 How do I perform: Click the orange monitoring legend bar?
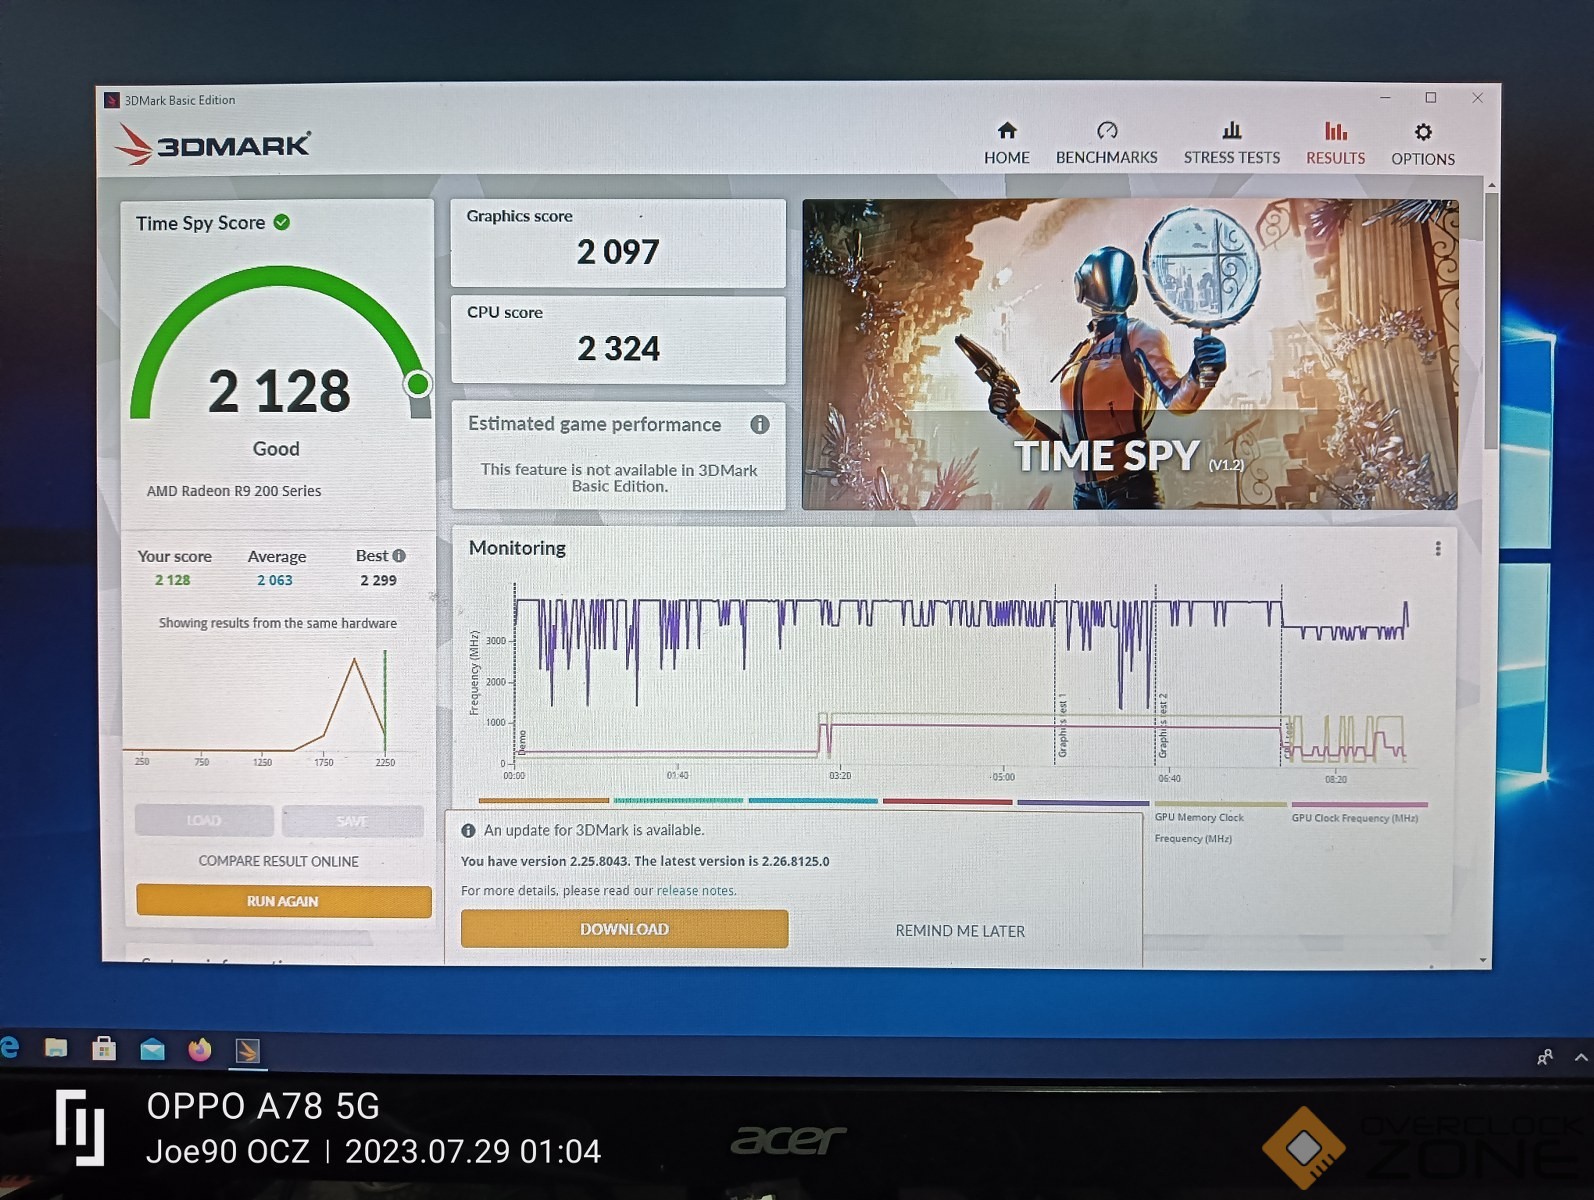(x=543, y=801)
